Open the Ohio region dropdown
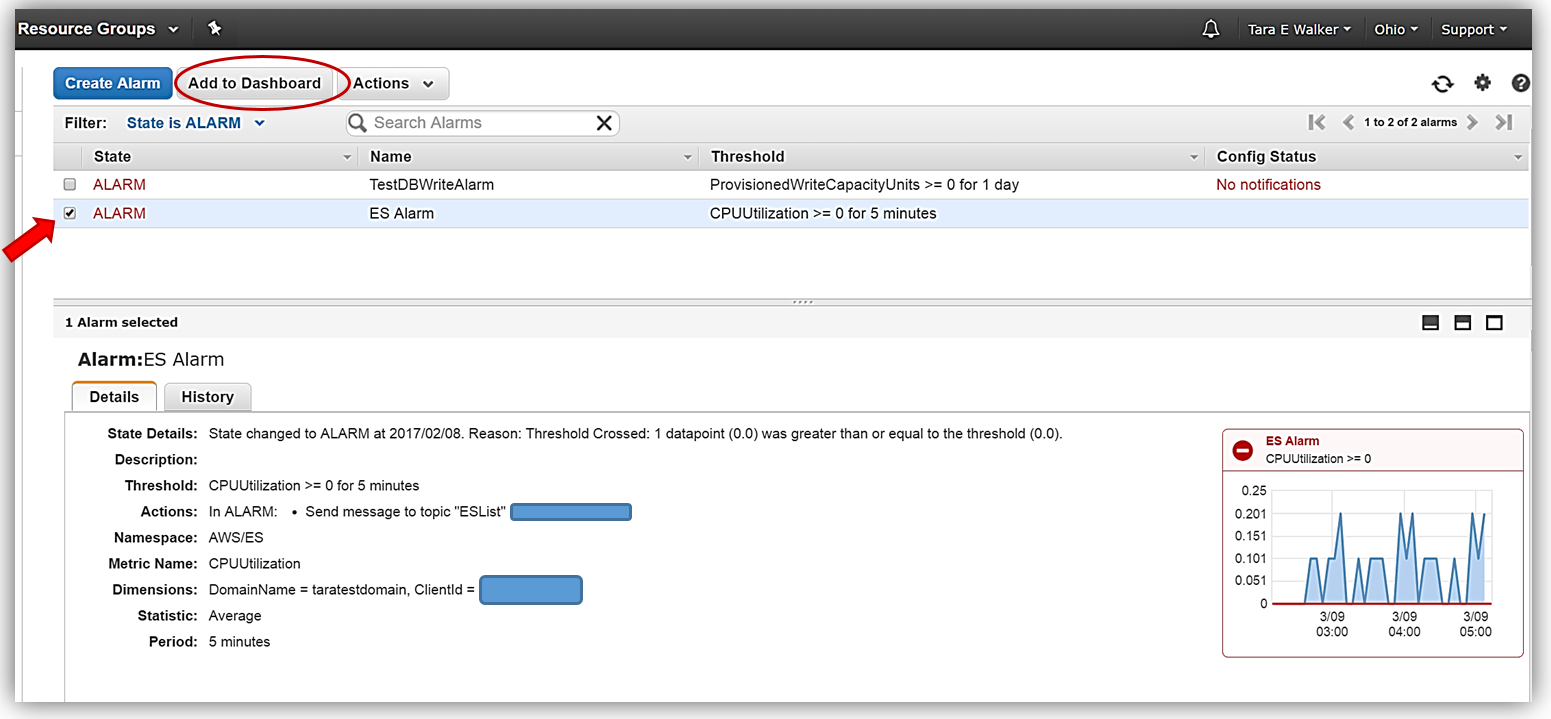 (1395, 29)
